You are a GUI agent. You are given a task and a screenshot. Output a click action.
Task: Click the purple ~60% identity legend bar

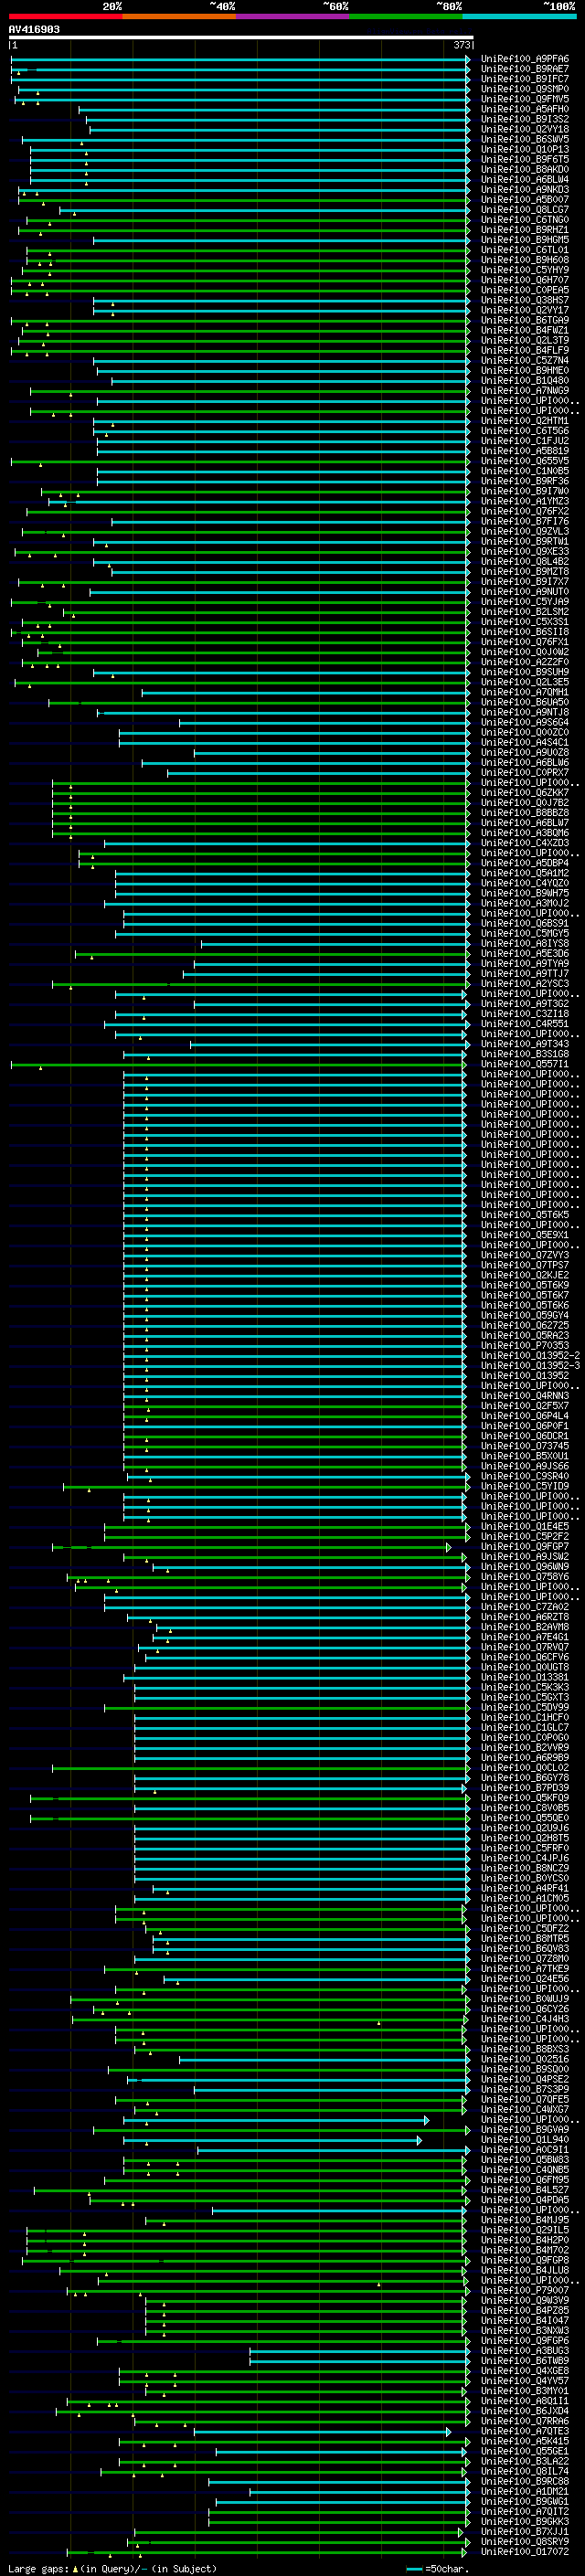pyautogui.click(x=292, y=16)
